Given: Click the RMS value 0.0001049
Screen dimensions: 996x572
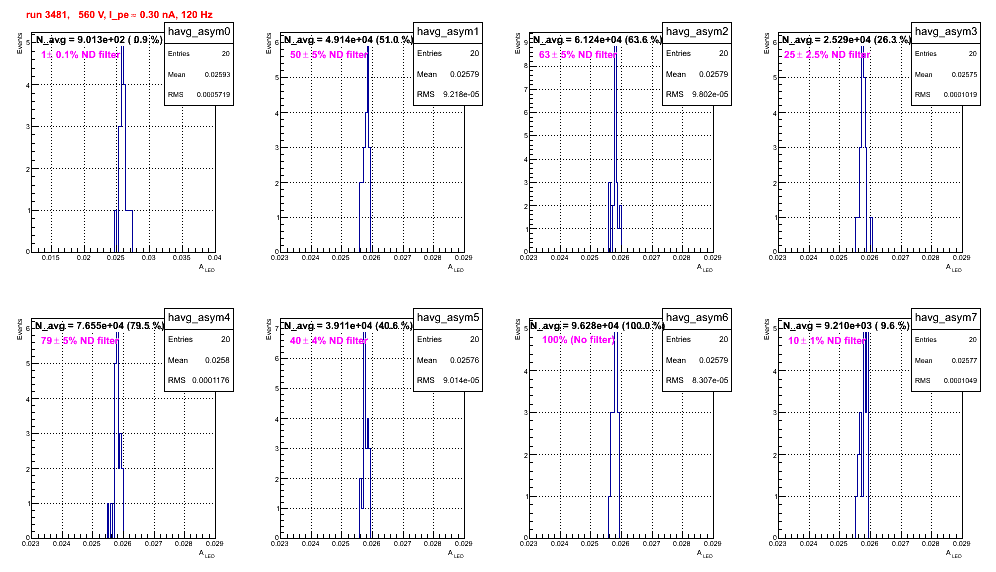Looking at the screenshot, I should (960, 380).
